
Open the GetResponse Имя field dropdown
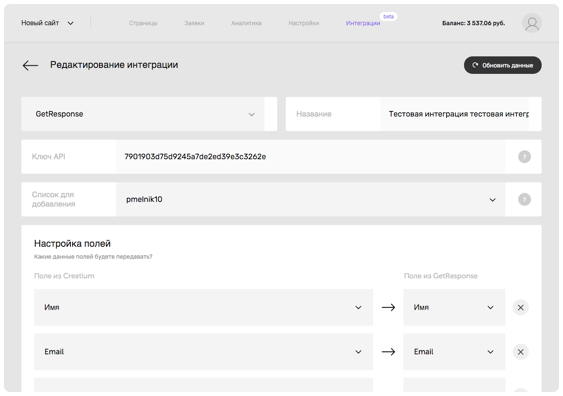454,307
